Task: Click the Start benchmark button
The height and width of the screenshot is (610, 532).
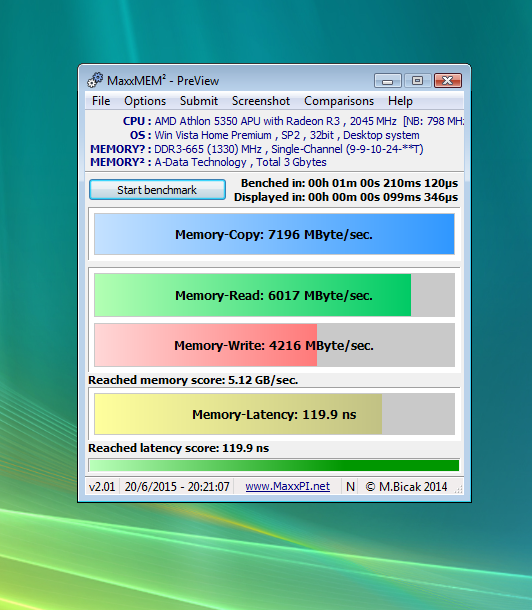Action: [x=157, y=190]
